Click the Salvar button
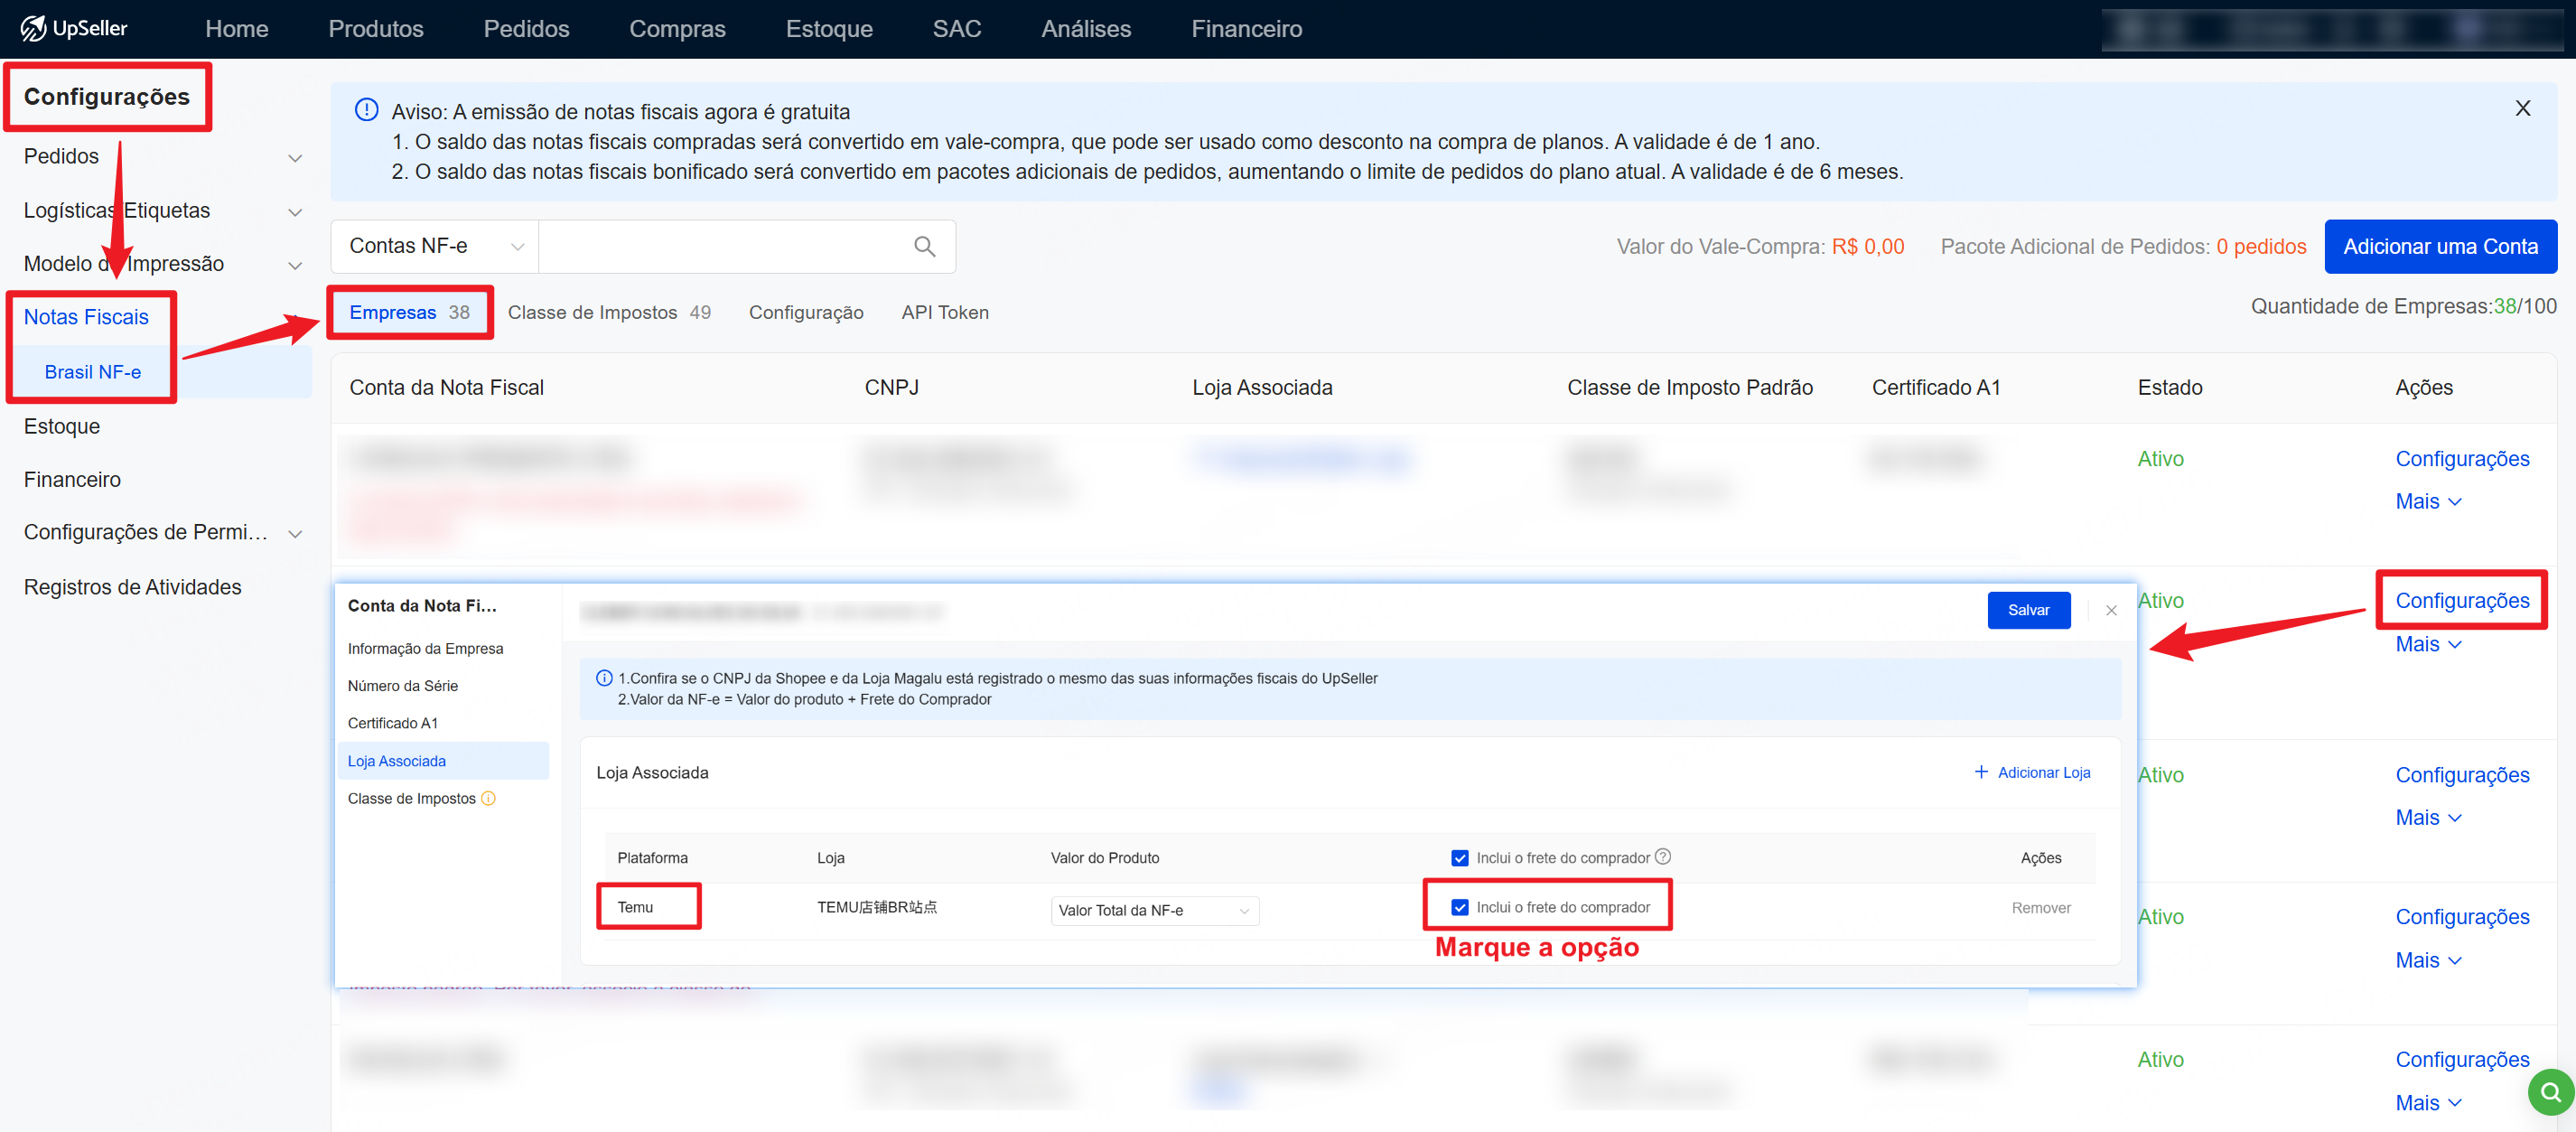The height and width of the screenshot is (1132, 2576). pos(2027,610)
